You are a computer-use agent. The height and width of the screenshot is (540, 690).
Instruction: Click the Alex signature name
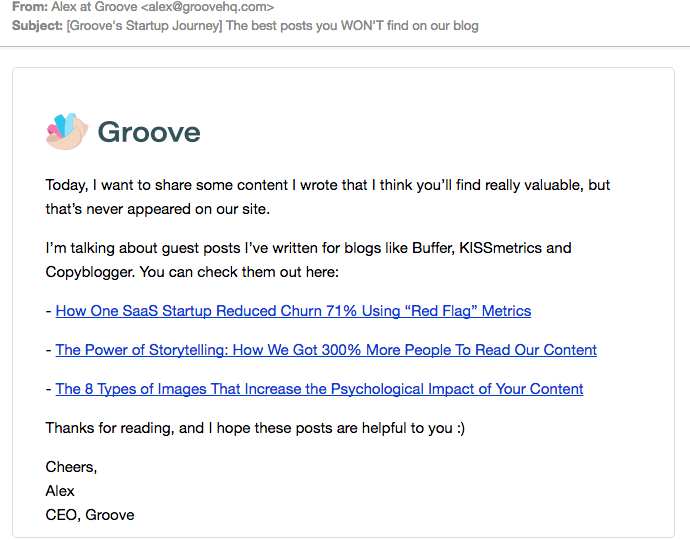(x=60, y=491)
